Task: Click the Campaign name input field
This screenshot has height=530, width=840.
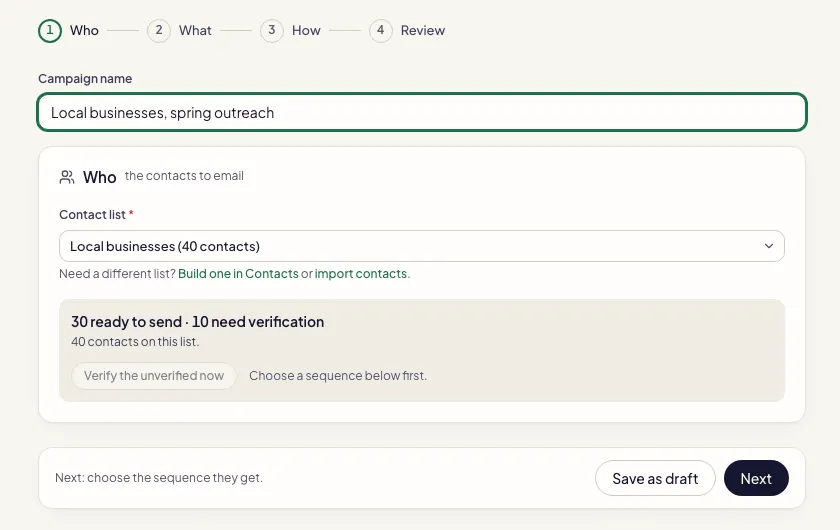Action: (x=422, y=113)
